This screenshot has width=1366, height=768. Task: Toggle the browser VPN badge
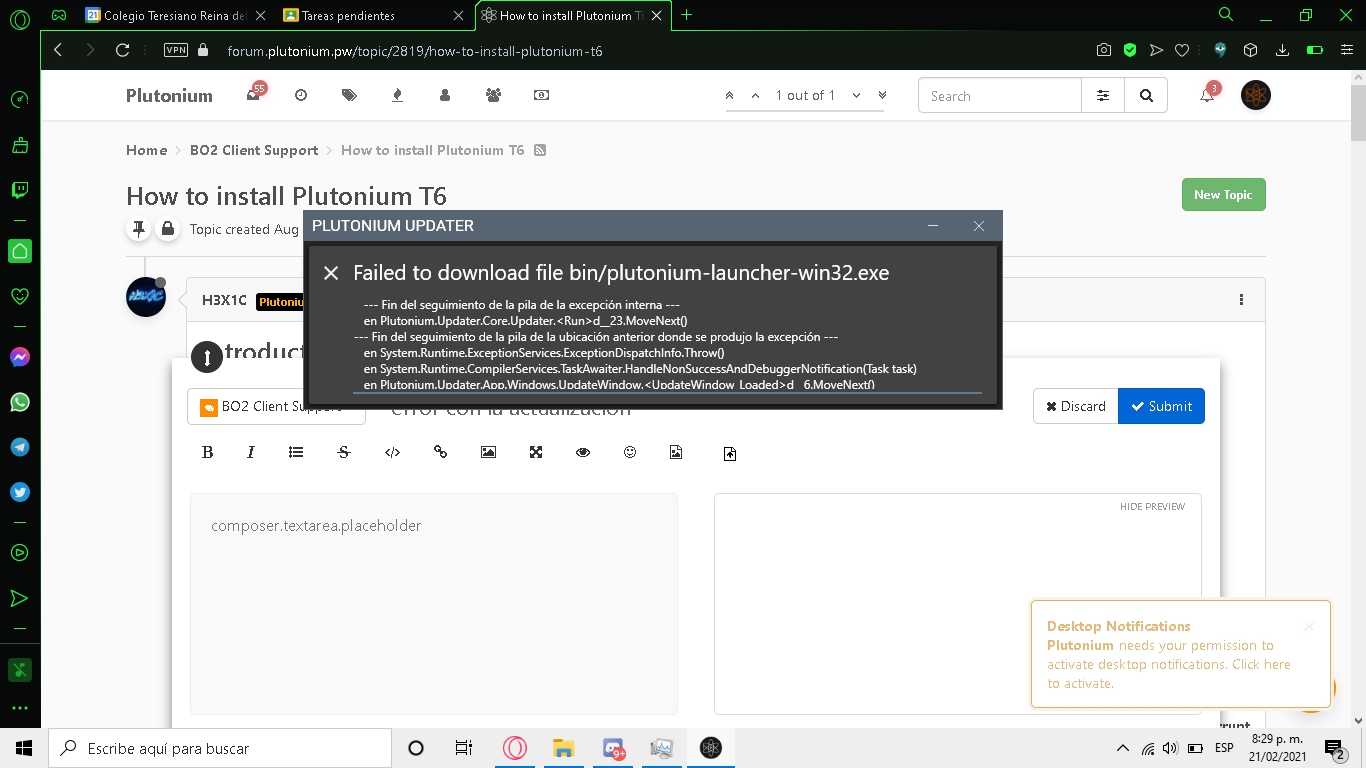point(175,50)
